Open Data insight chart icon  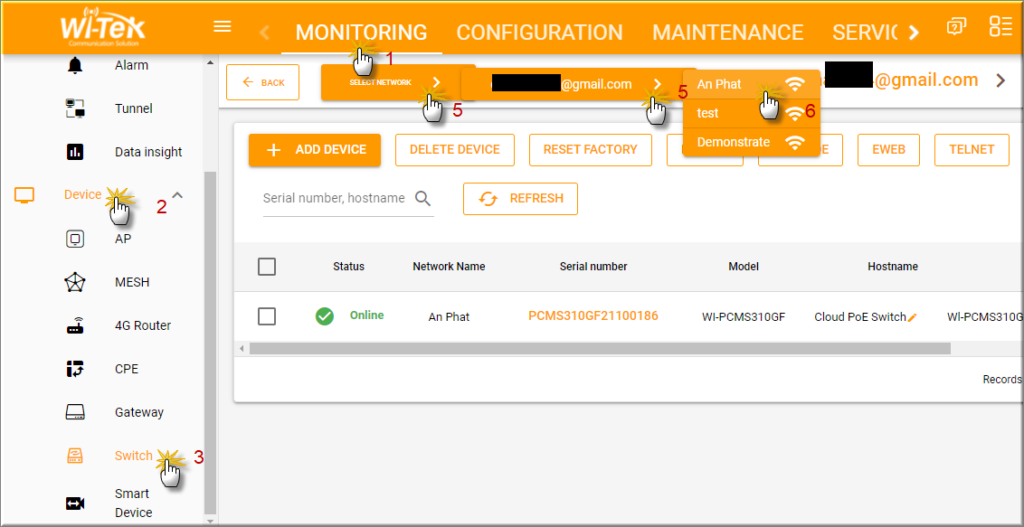[x=75, y=152]
